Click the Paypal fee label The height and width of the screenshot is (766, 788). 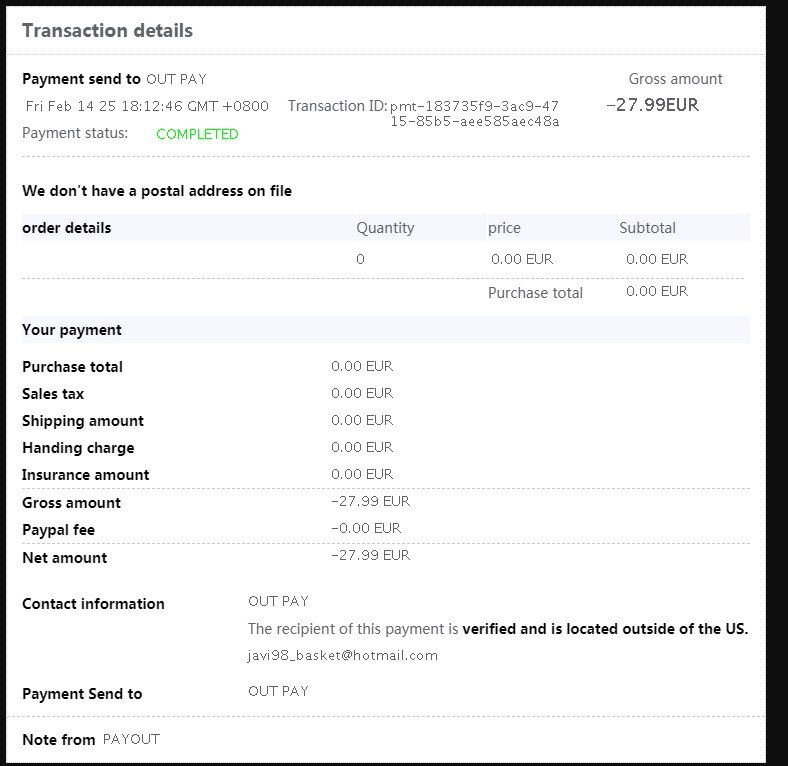pos(59,530)
